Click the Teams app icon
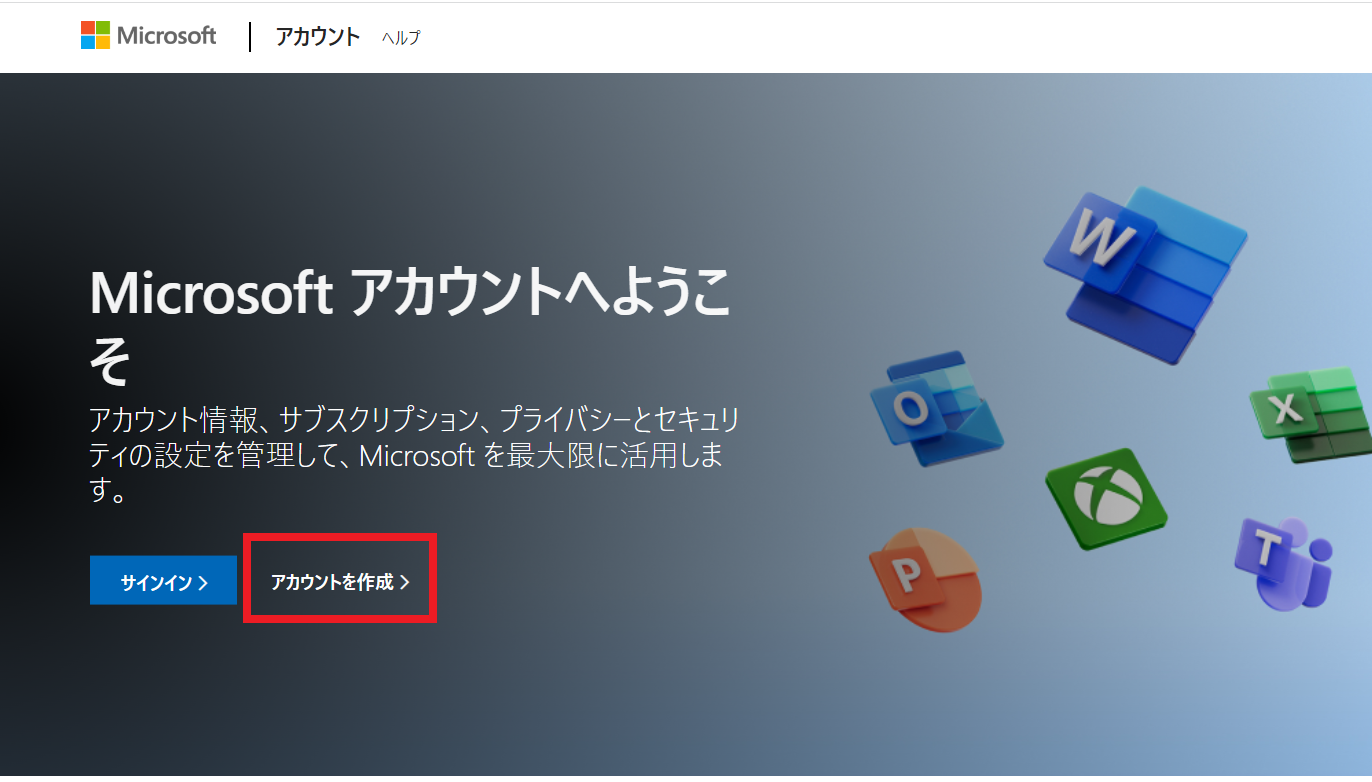 (x=1284, y=563)
